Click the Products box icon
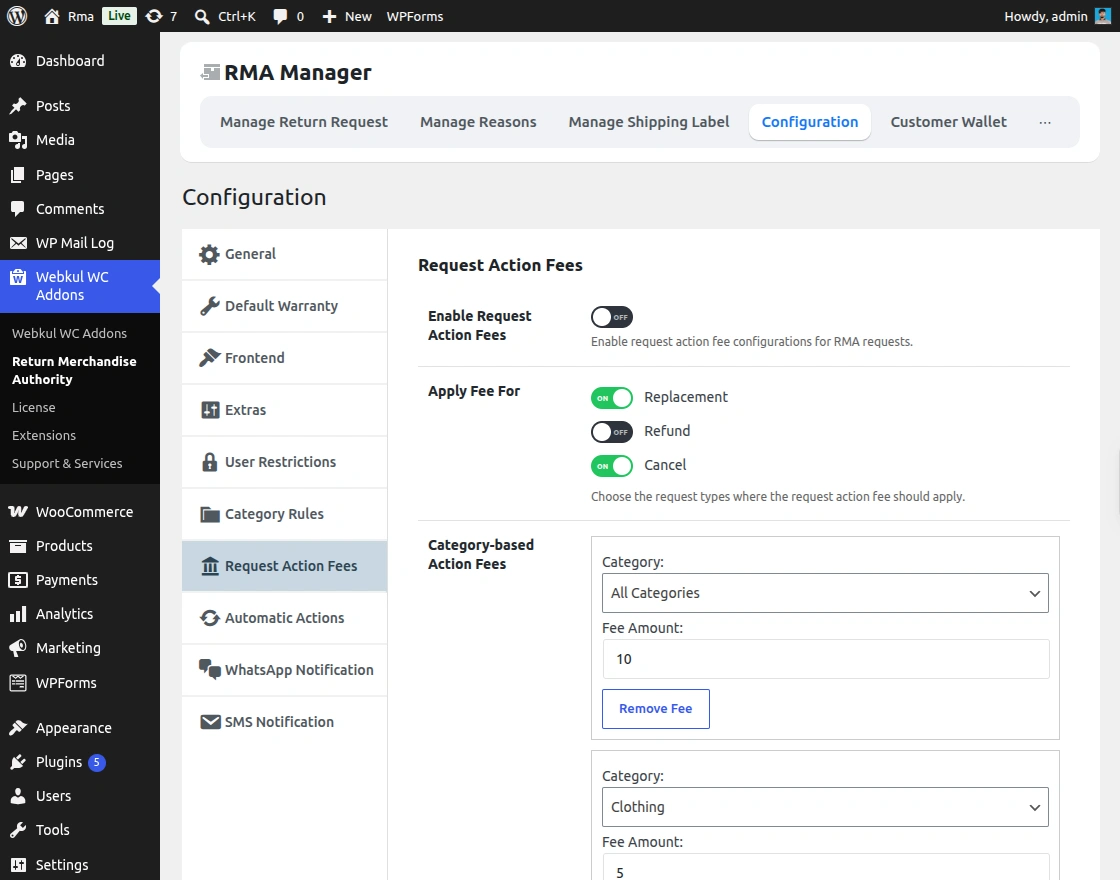This screenshot has height=880, width=1120. pos(18,546)
